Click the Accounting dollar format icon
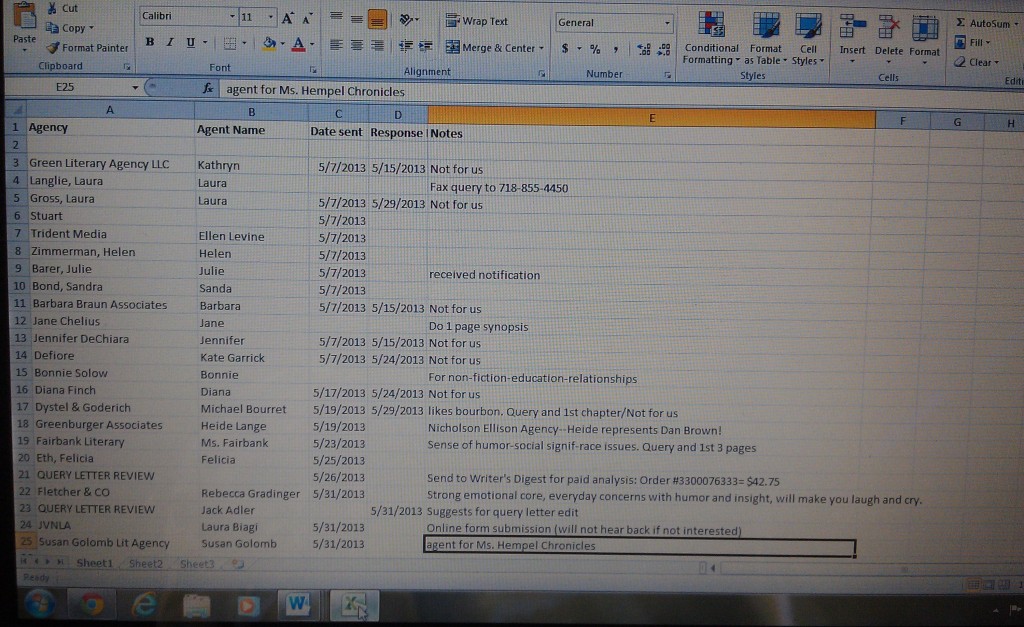Screen dimensions: 1024x627 [x=565, y=48]
